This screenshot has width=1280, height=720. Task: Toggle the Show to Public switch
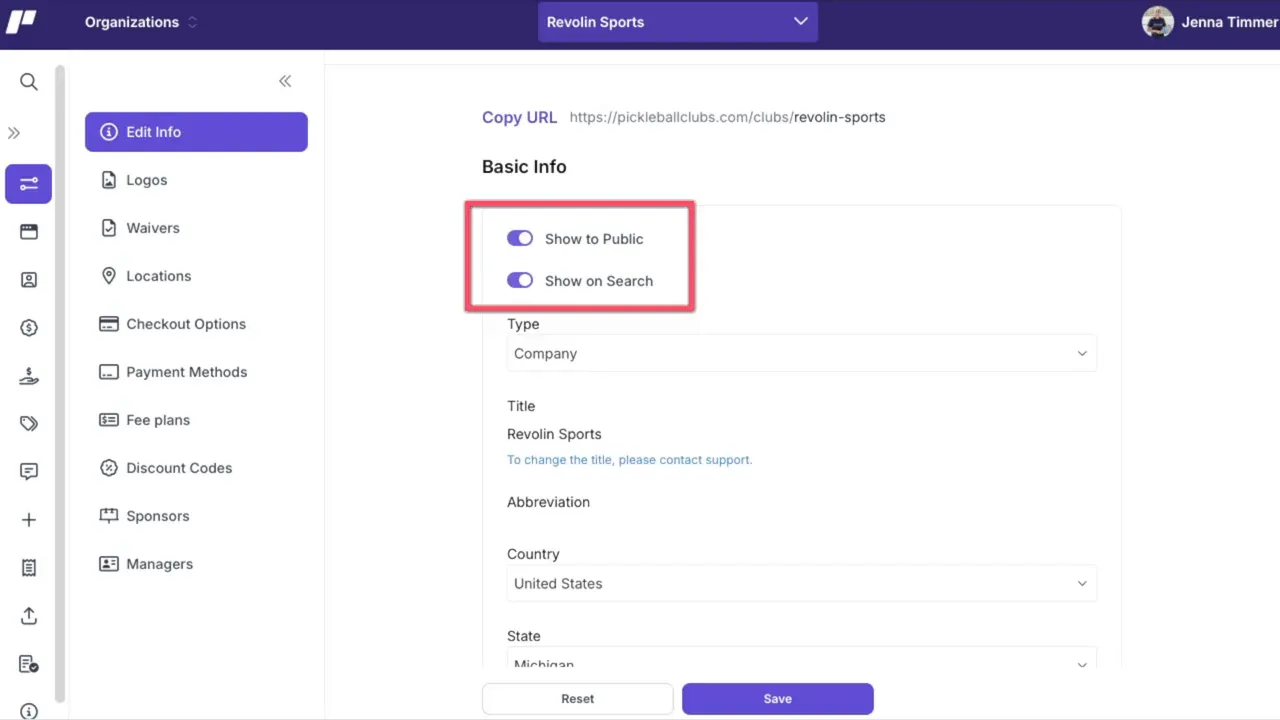pyautogui.click(x=520, y=239)
